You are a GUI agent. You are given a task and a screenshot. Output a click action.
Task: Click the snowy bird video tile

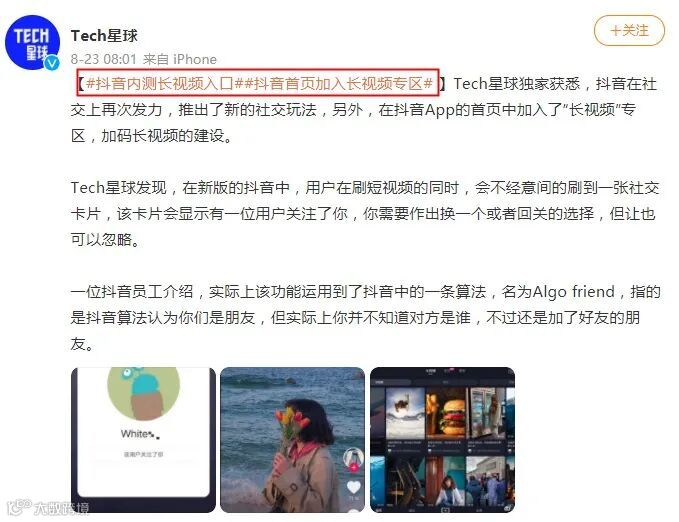(405, 414)
